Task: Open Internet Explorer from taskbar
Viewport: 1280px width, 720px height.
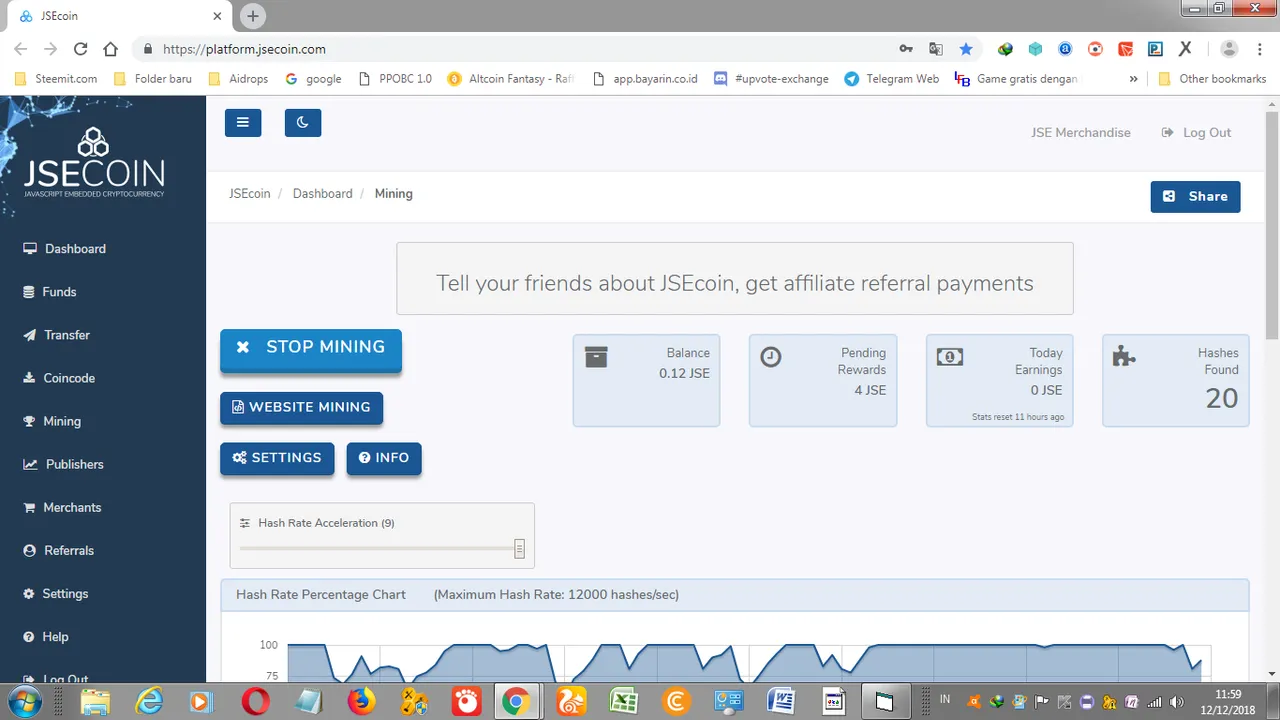Action: tap(150, 701)
